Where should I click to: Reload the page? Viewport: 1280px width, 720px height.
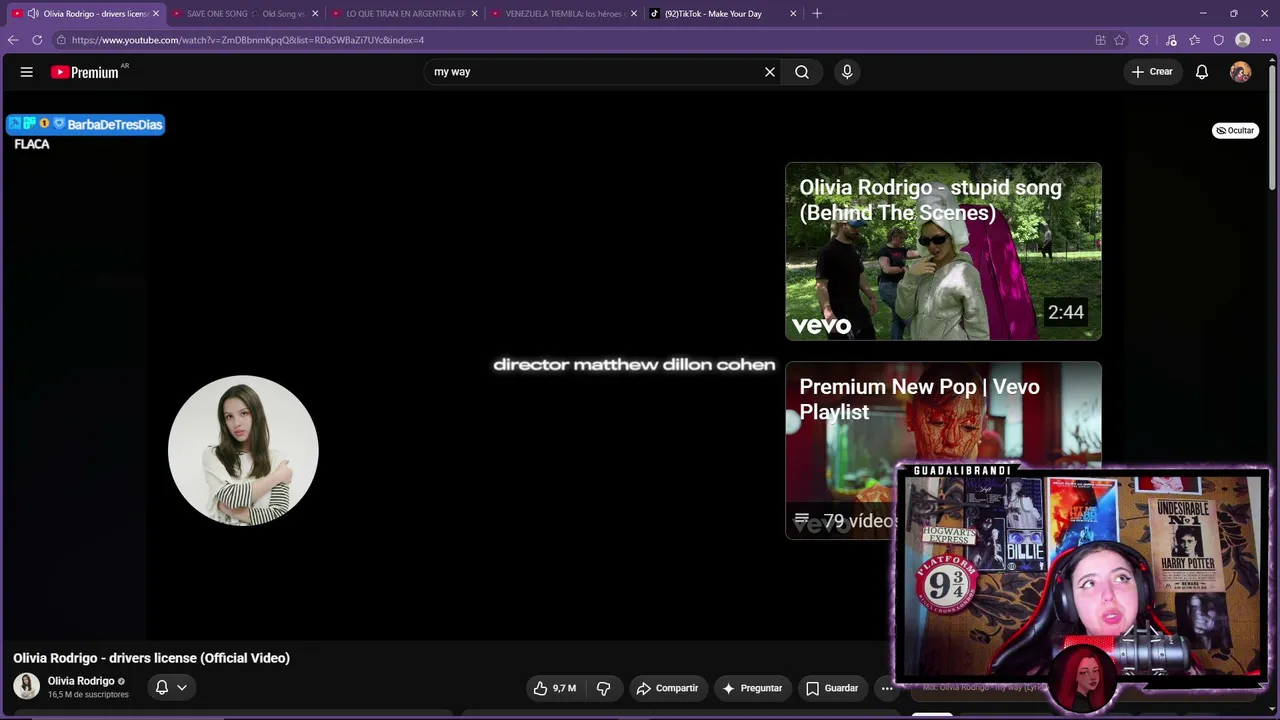[37, 40]
